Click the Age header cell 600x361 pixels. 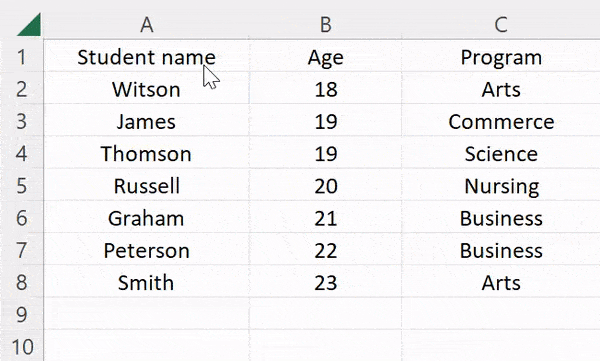click(326, 57)
